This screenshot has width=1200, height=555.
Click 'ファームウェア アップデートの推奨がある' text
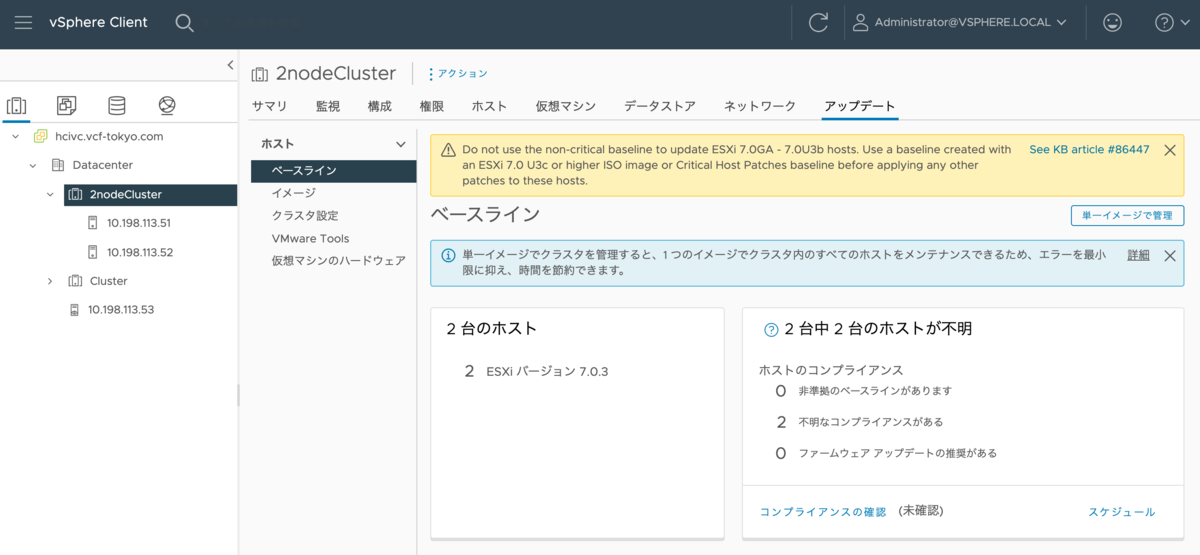pos(897,453)
